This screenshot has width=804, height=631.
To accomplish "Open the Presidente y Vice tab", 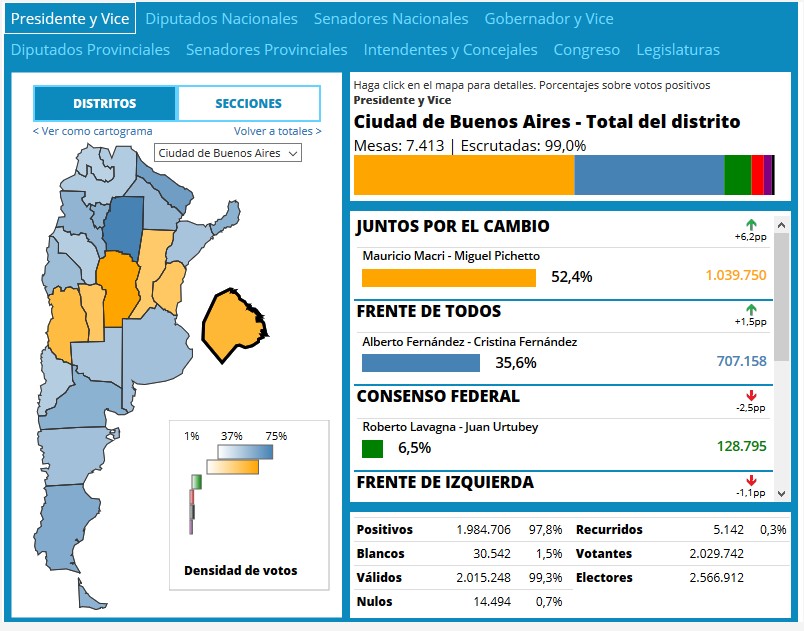I will point(69,19).
